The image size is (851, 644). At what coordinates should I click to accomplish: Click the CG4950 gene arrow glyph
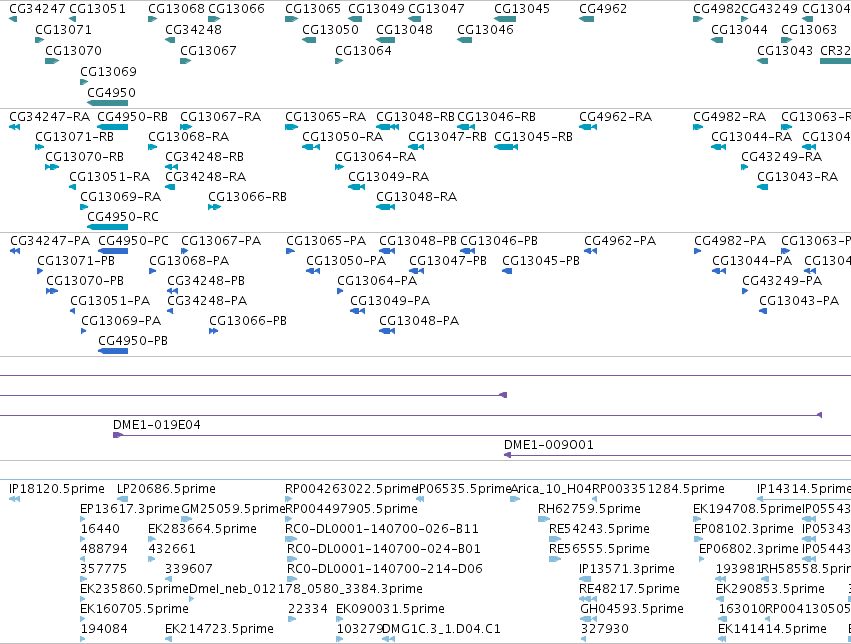[107, 103]
